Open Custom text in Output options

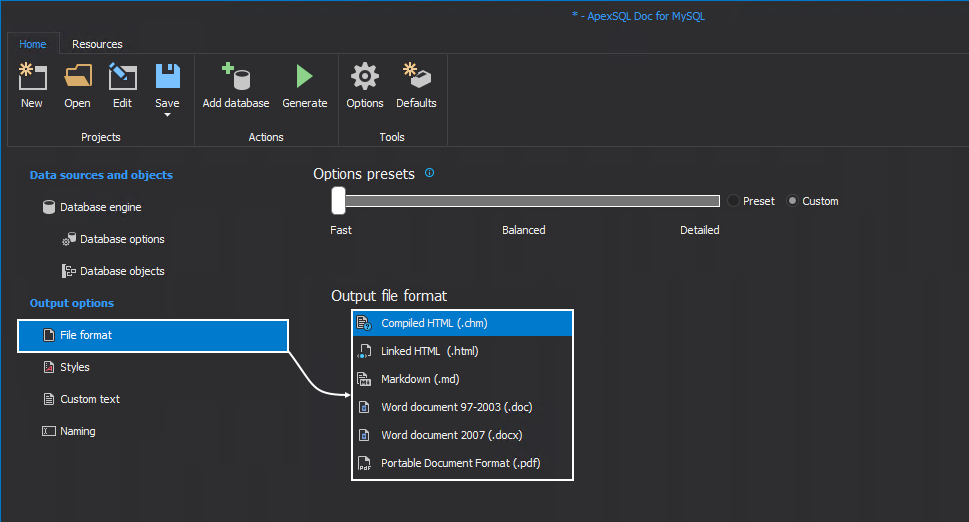(x=90, y=399)
